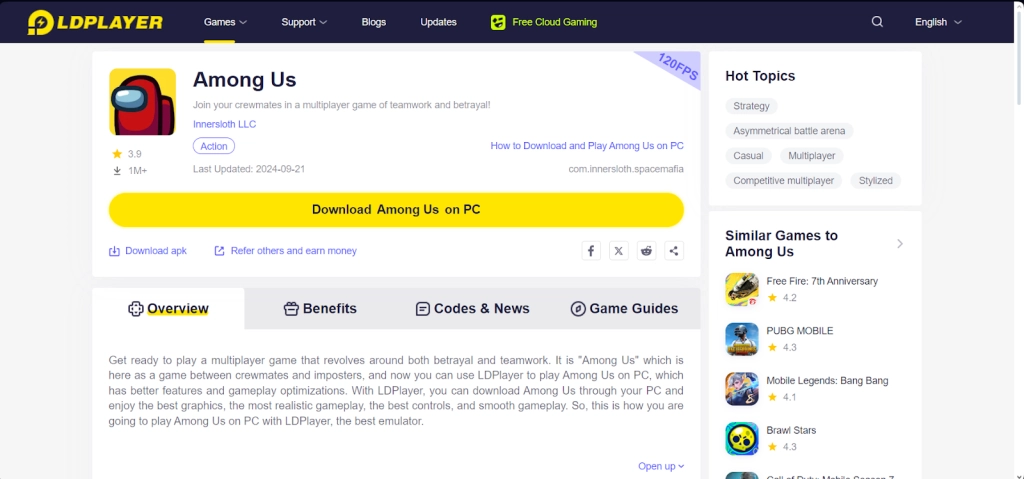Click Download Among Us on PC button
Viewport: 1024px width, 479px height.
click(x=396, y=210)
